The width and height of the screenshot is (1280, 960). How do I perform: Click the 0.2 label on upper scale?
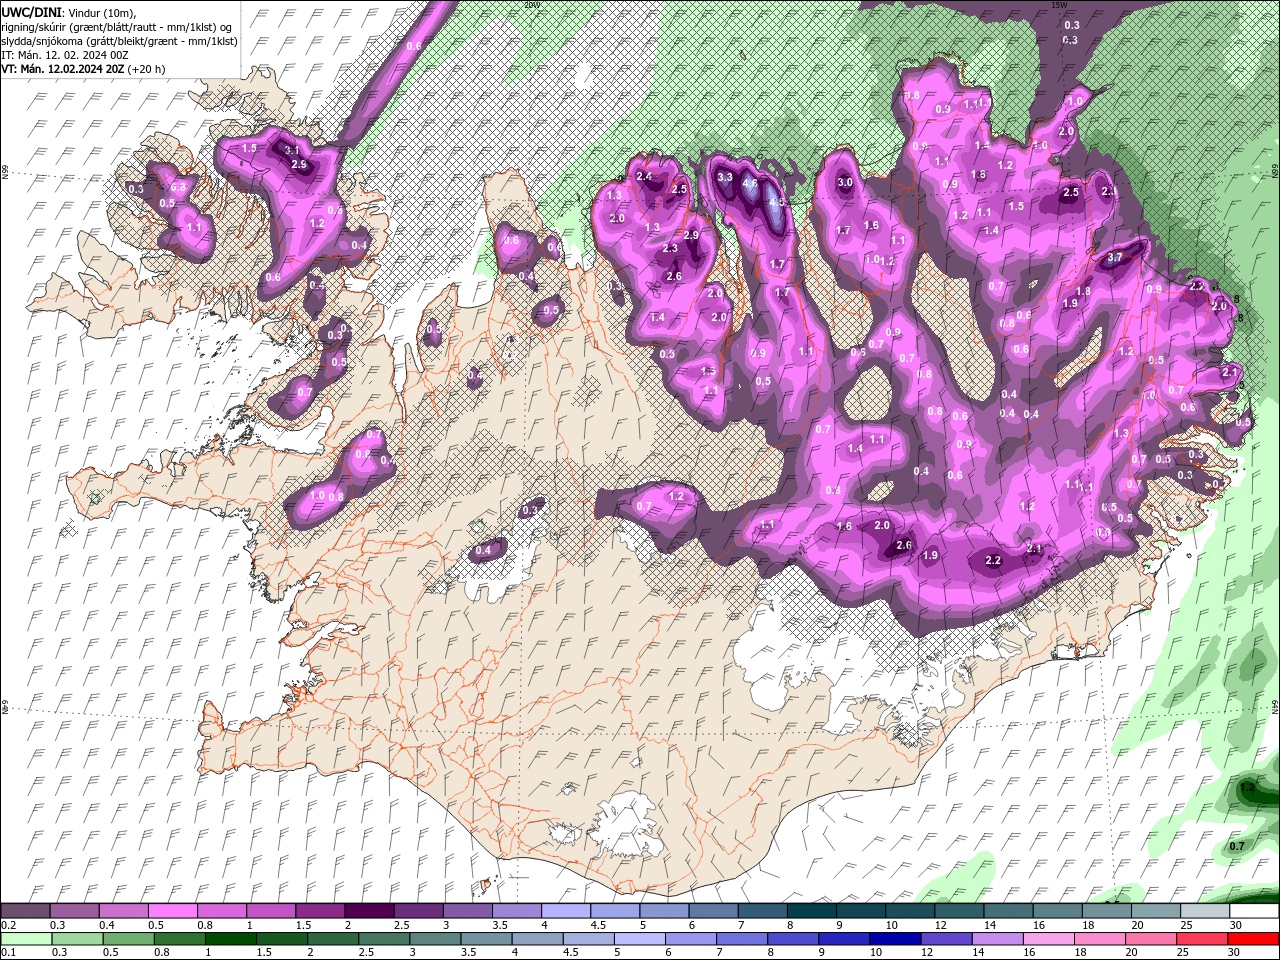pos(8,925)
